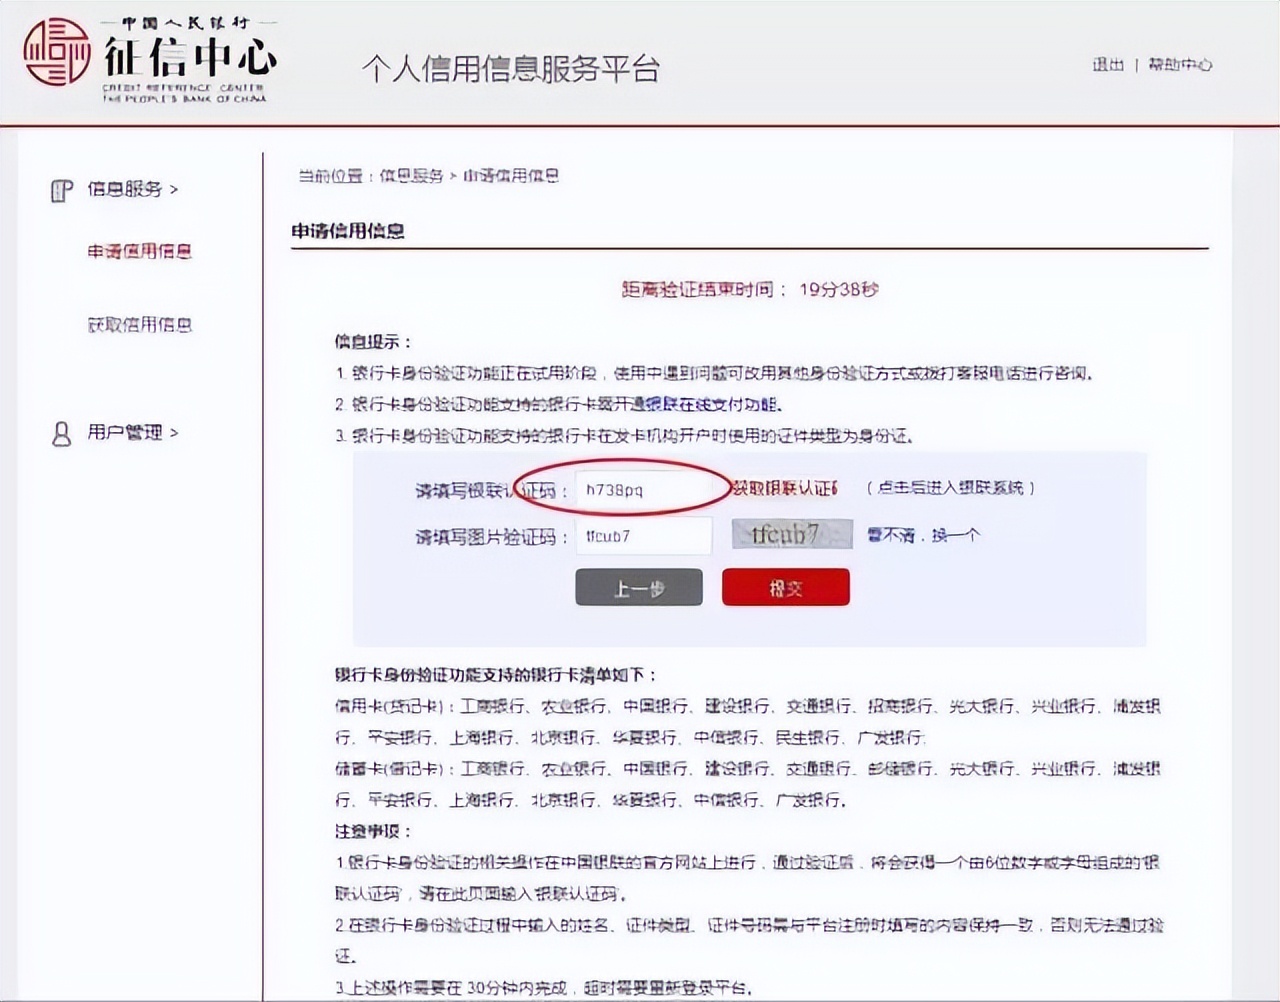Click the 上一步 previous step button
This screenshot has width=1280, height=1002.
pyautogui.click(x=639, y=587)
